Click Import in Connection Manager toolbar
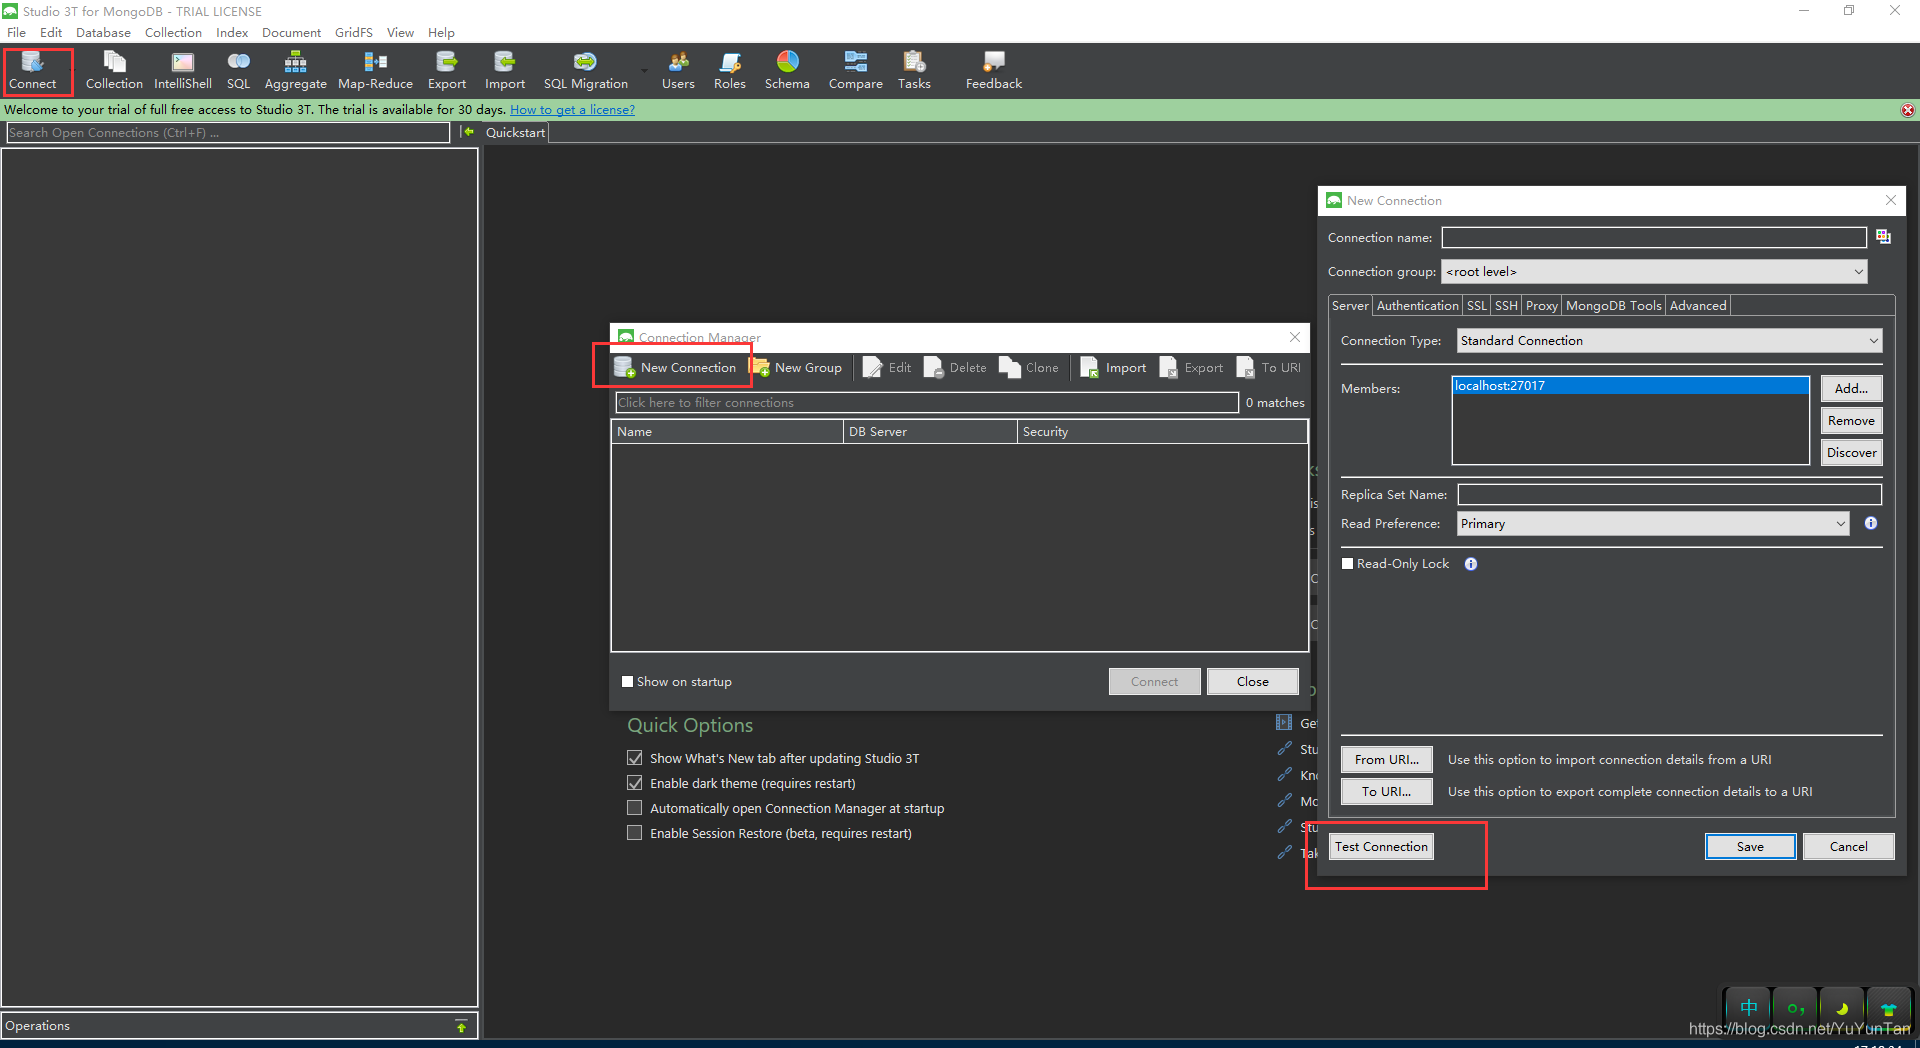This screenshot has width=1920, height=1048. pos(1113,368)
